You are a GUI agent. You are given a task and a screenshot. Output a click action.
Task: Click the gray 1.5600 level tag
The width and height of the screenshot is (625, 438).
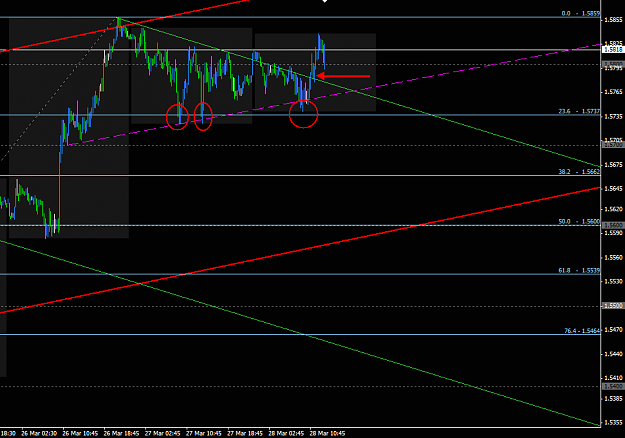point(613,225)
